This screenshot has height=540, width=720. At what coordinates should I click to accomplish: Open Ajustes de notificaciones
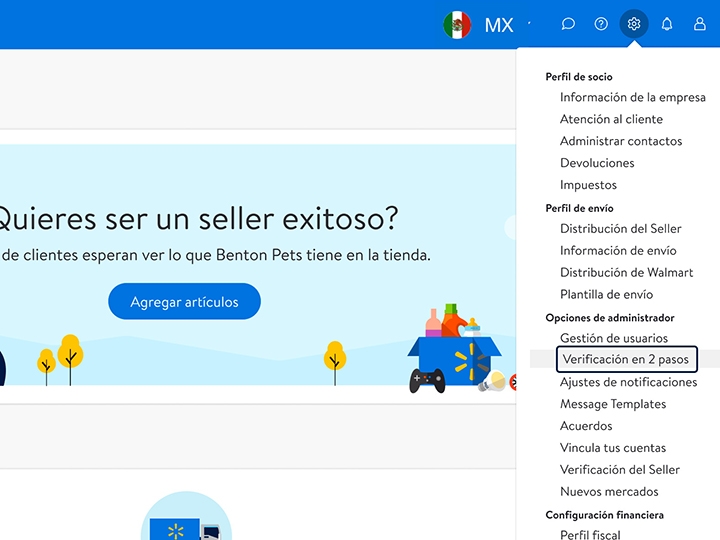pyautogui.click(x=628, y=382)
